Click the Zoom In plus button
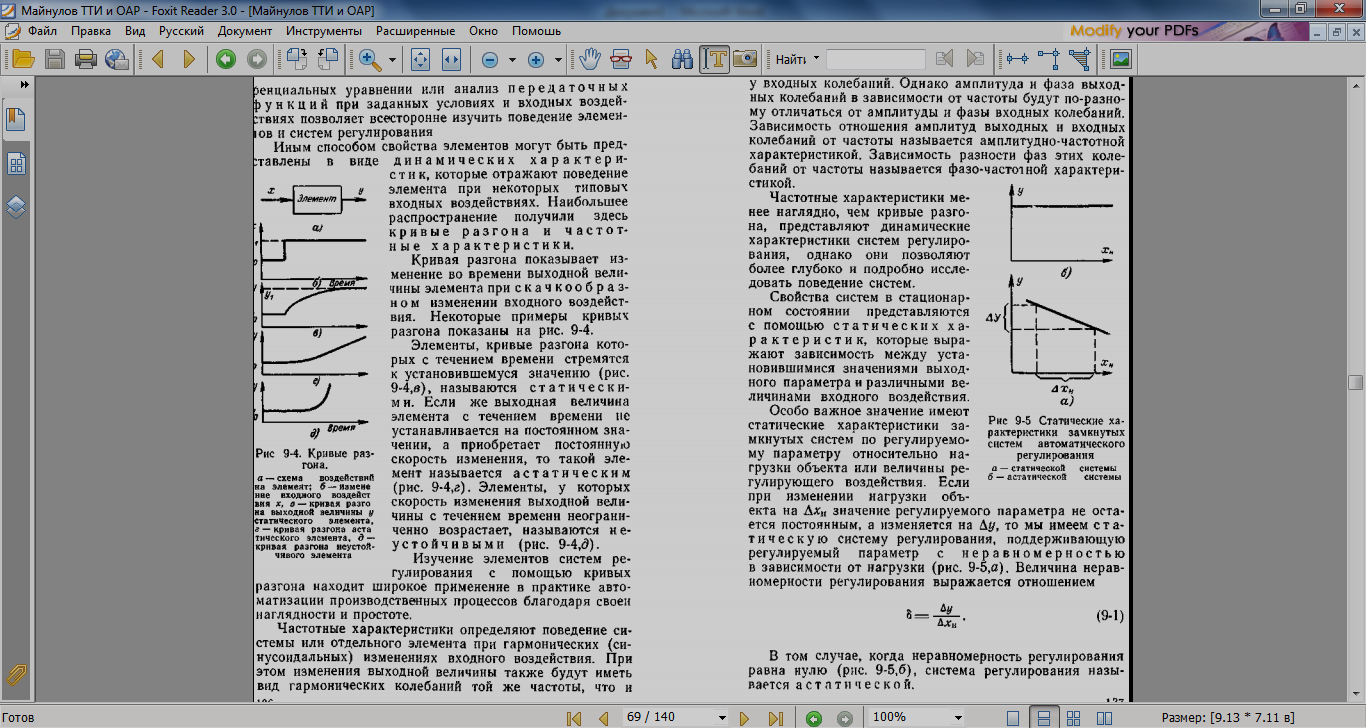Screen dimensions: 1366x728 pyautogui.click(x=535, y=60)
